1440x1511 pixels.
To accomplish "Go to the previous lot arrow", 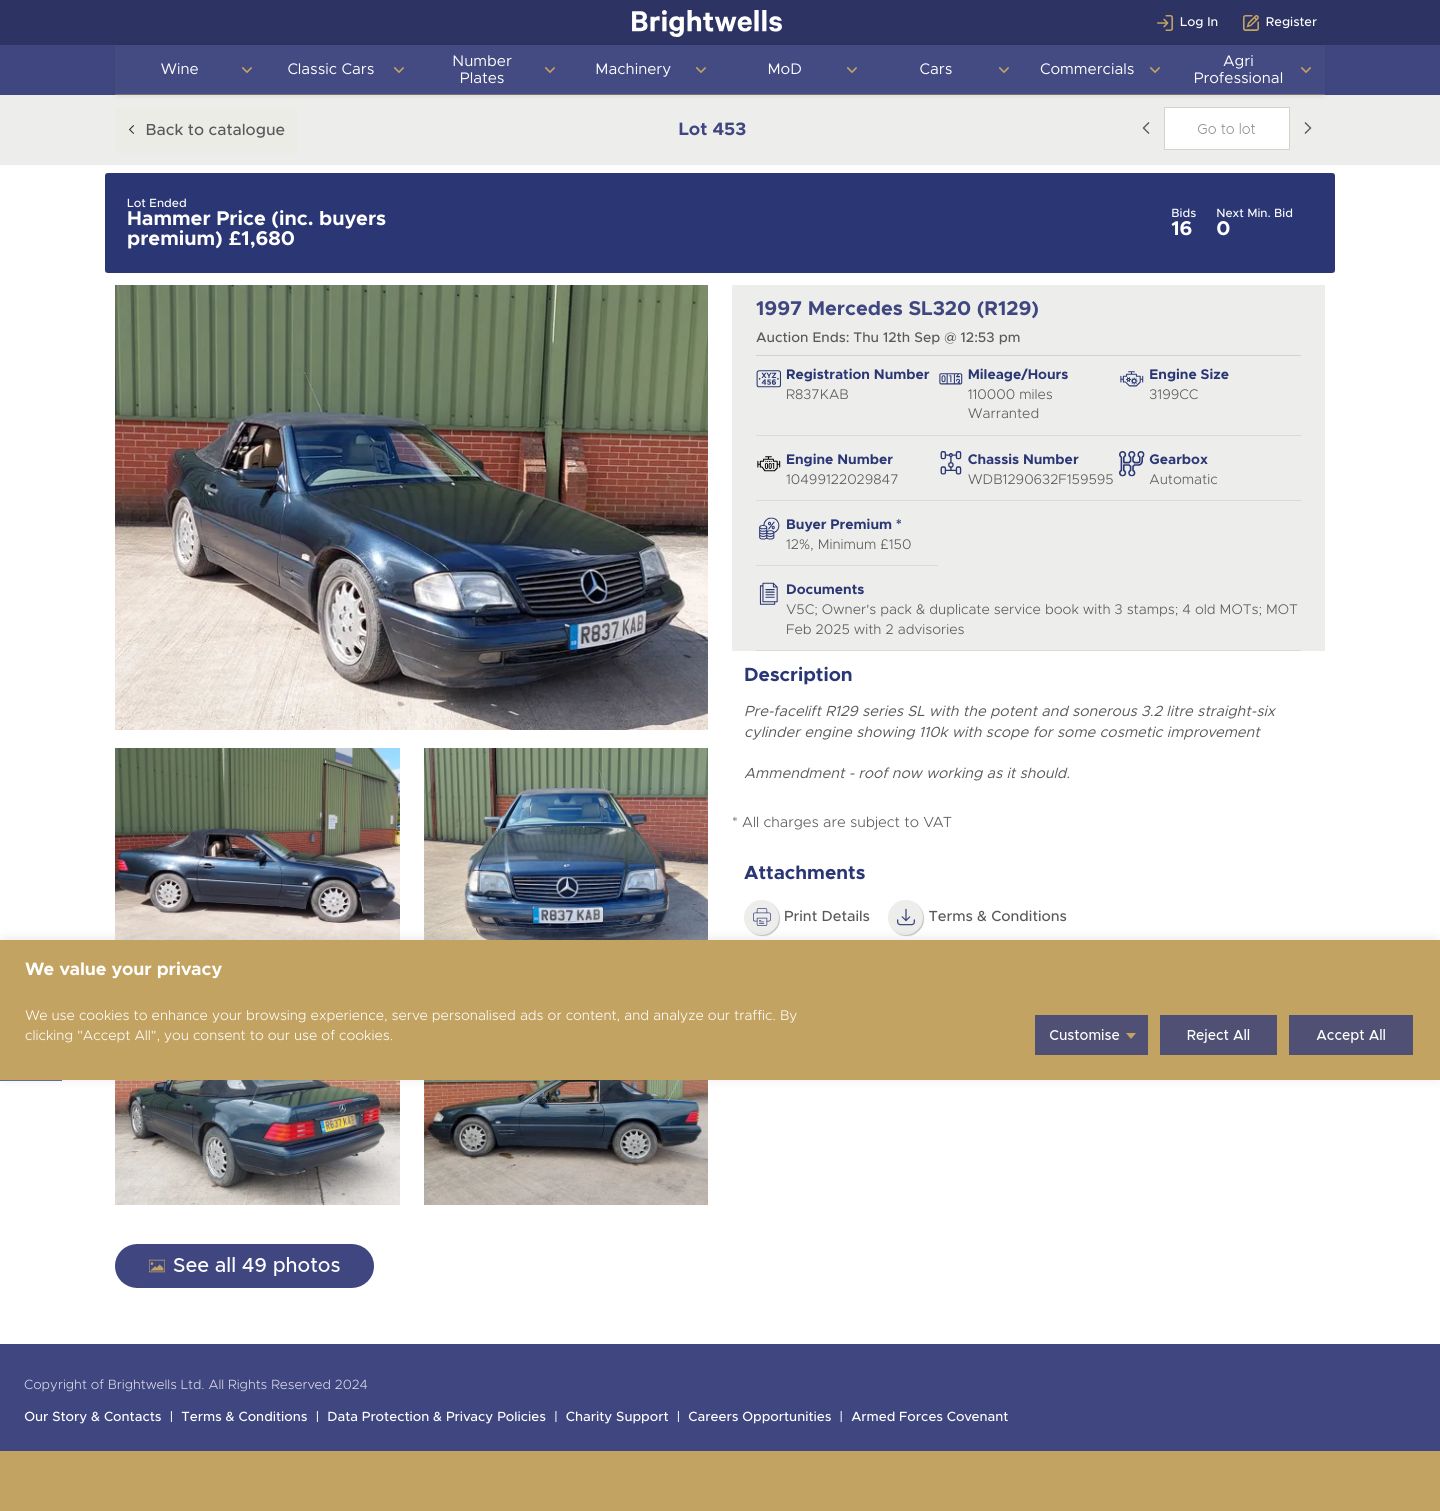I will pos(1146,128).
